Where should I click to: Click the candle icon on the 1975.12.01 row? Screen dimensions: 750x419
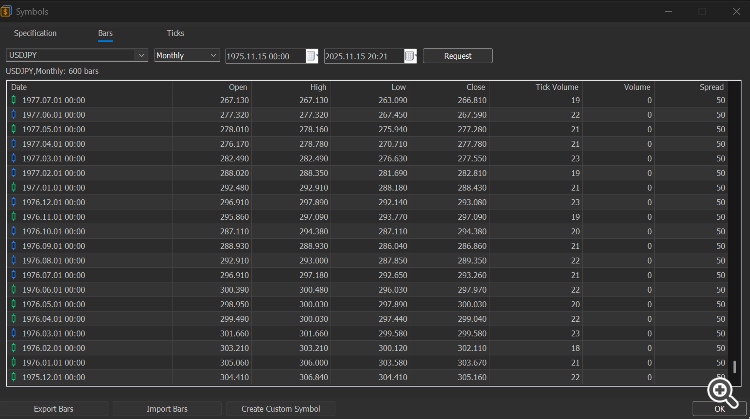(13, 378)
